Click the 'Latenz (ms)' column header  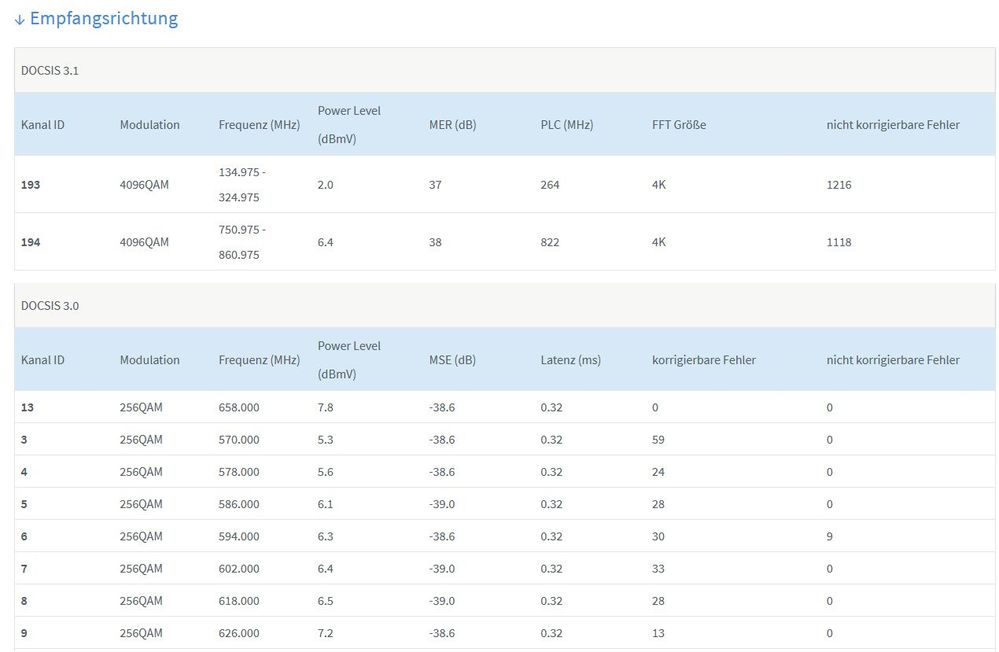(x=570, y=360)
